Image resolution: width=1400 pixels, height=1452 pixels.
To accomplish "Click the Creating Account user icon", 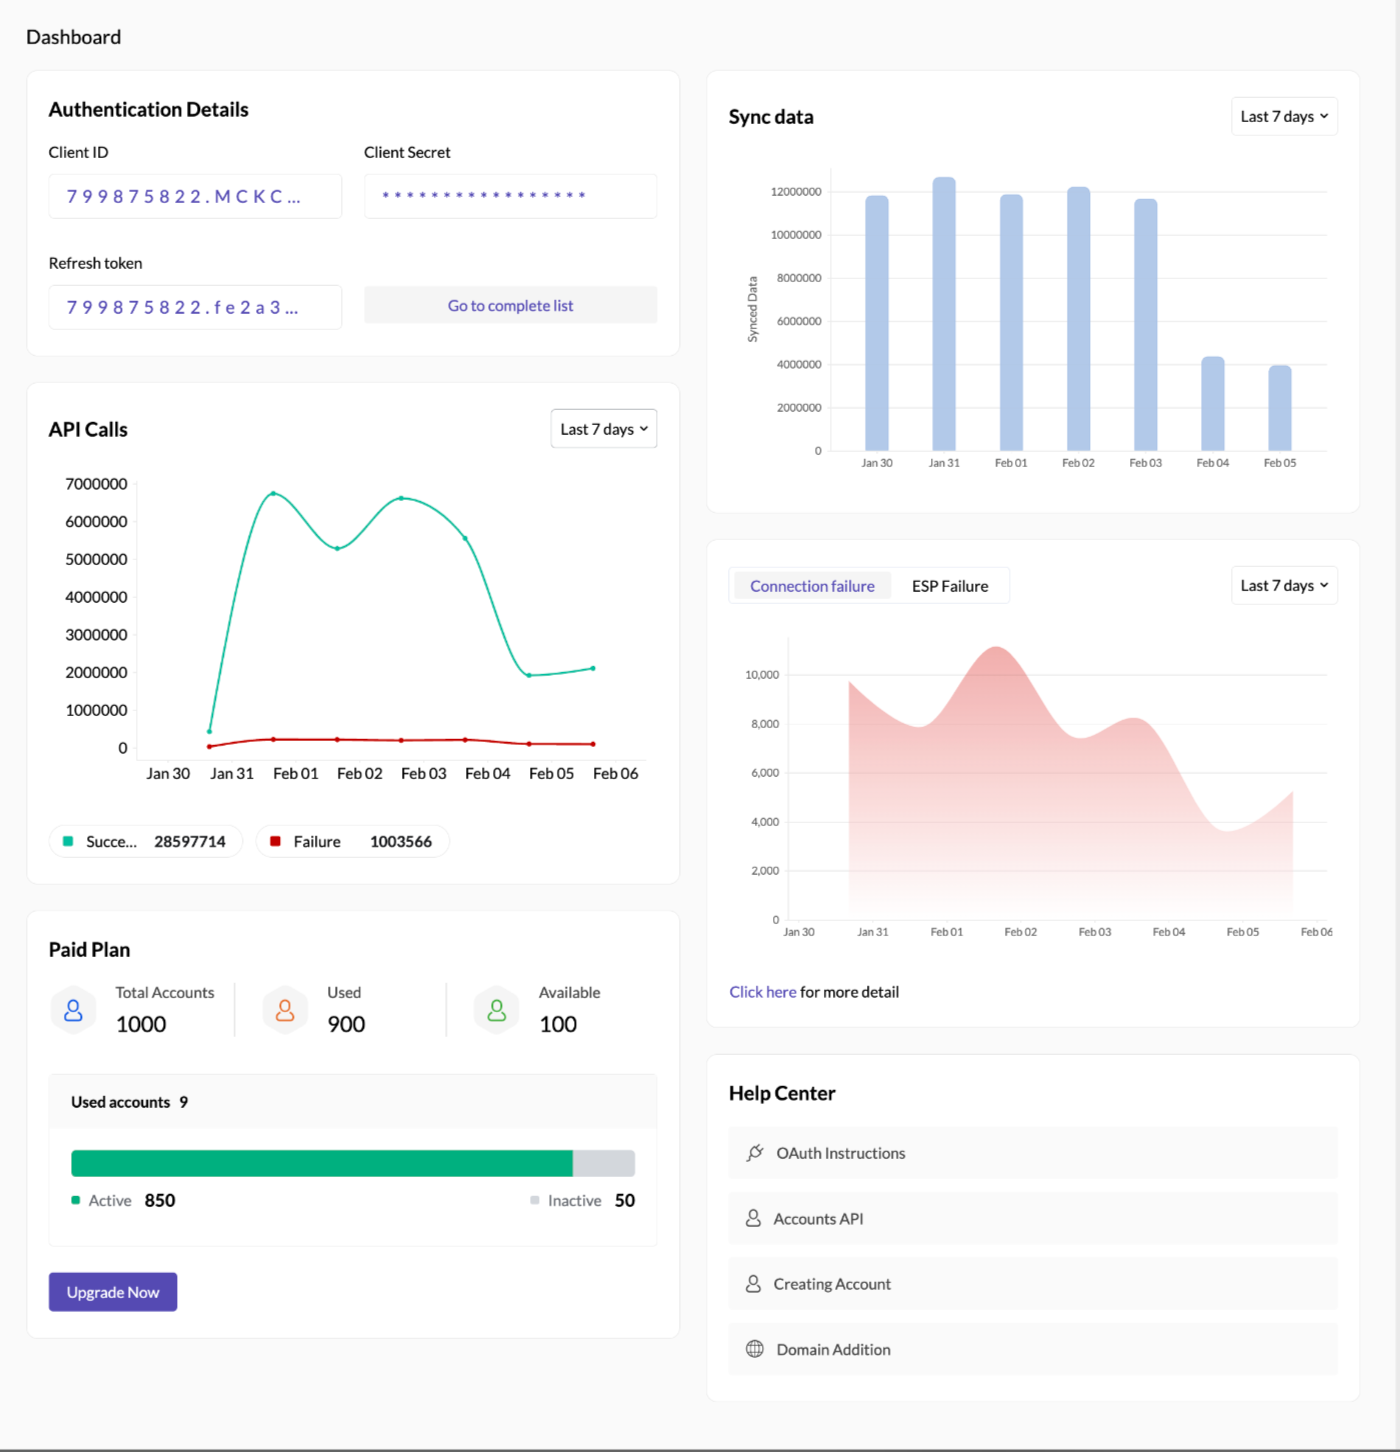I will 754,1283.
